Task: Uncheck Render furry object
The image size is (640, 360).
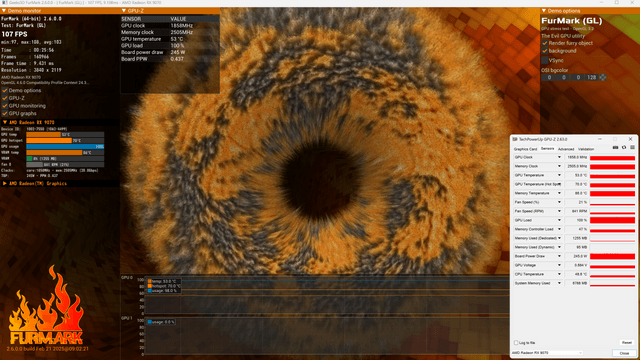Action: pyautogui.click(x=544, y=43)
